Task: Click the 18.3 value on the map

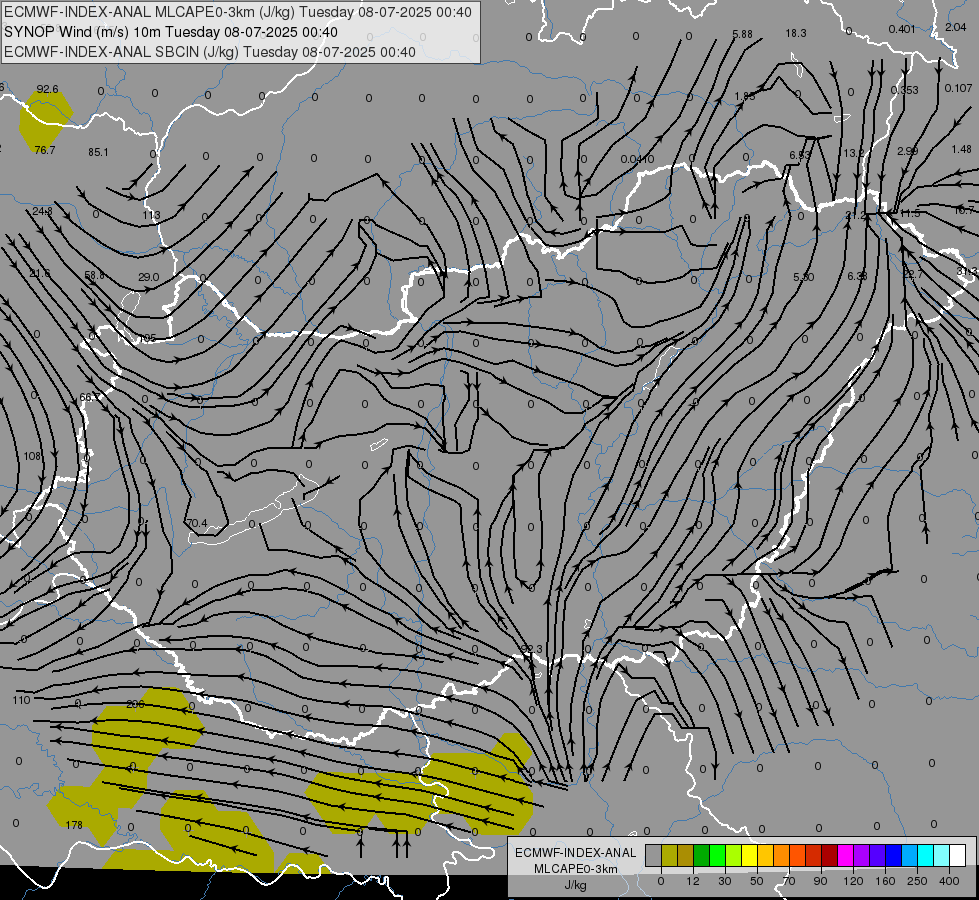Action: pos(796,33)
